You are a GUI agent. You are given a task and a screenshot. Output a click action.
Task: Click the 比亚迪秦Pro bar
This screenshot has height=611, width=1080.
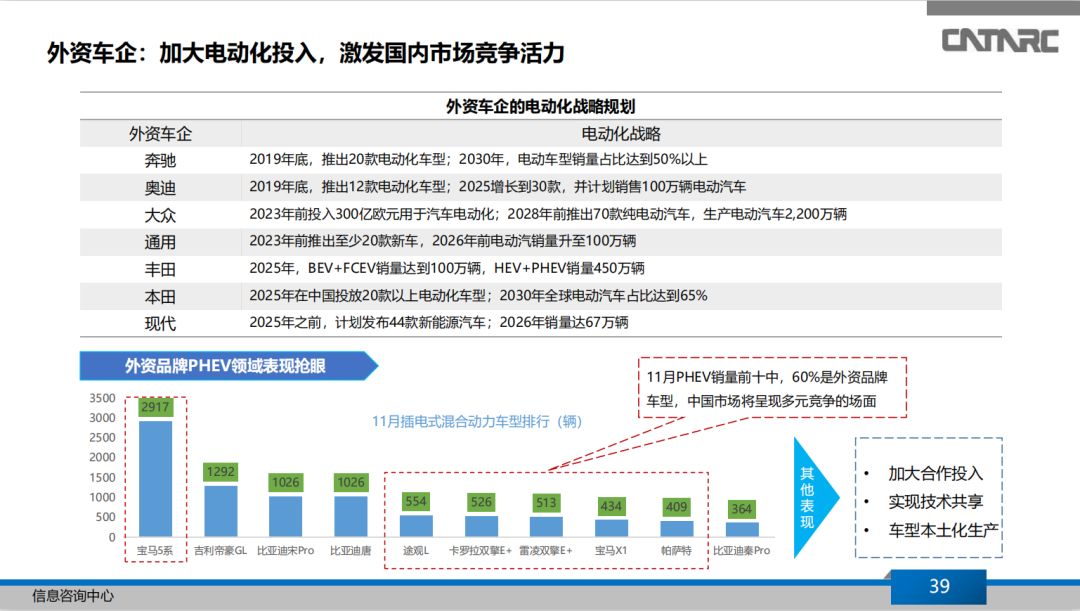click(742, 530)
